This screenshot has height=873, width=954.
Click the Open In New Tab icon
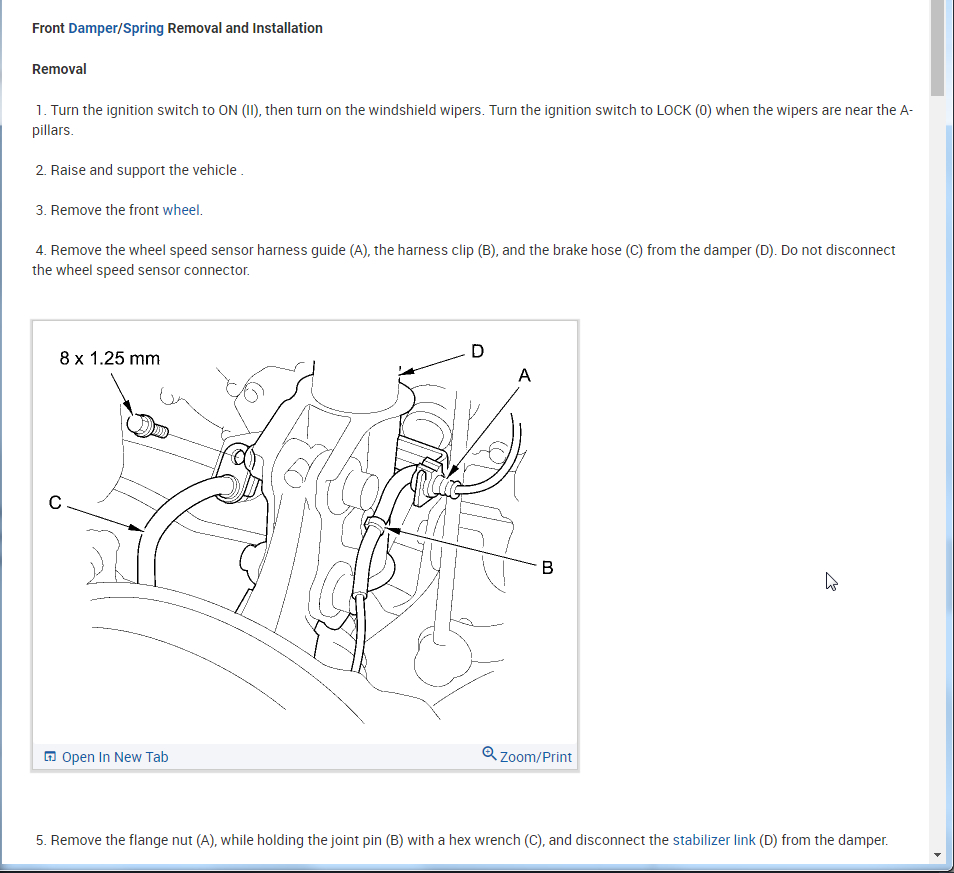point(50,756)
